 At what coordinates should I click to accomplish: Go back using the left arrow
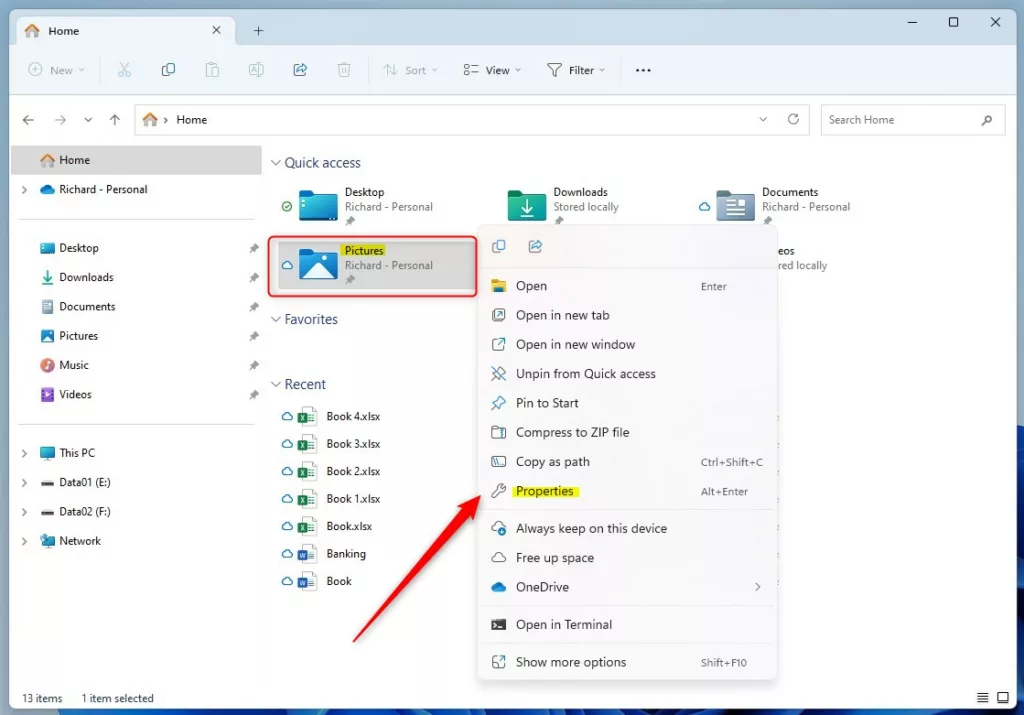click(x=28, y=120)
